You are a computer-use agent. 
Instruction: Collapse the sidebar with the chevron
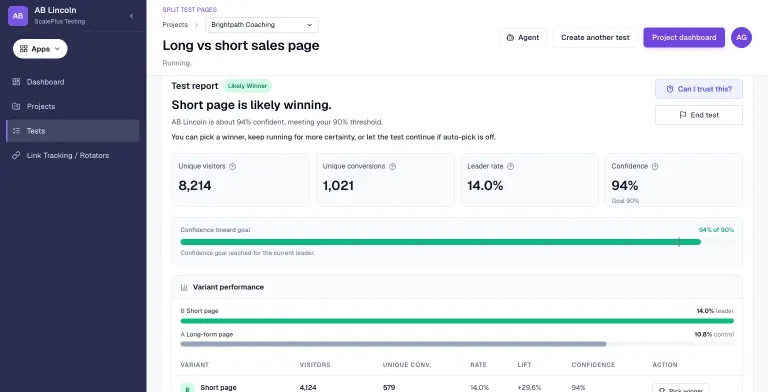[131, 16]
